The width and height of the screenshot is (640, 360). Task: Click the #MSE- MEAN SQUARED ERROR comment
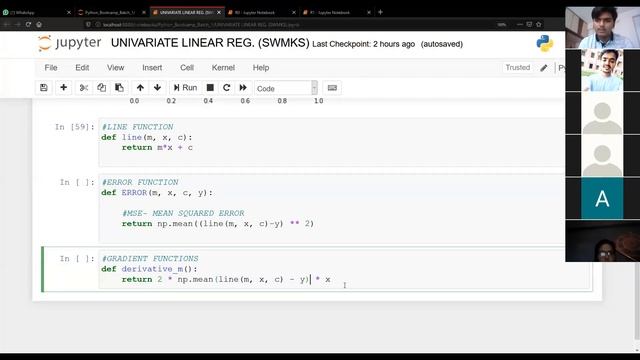coord(183,213)
